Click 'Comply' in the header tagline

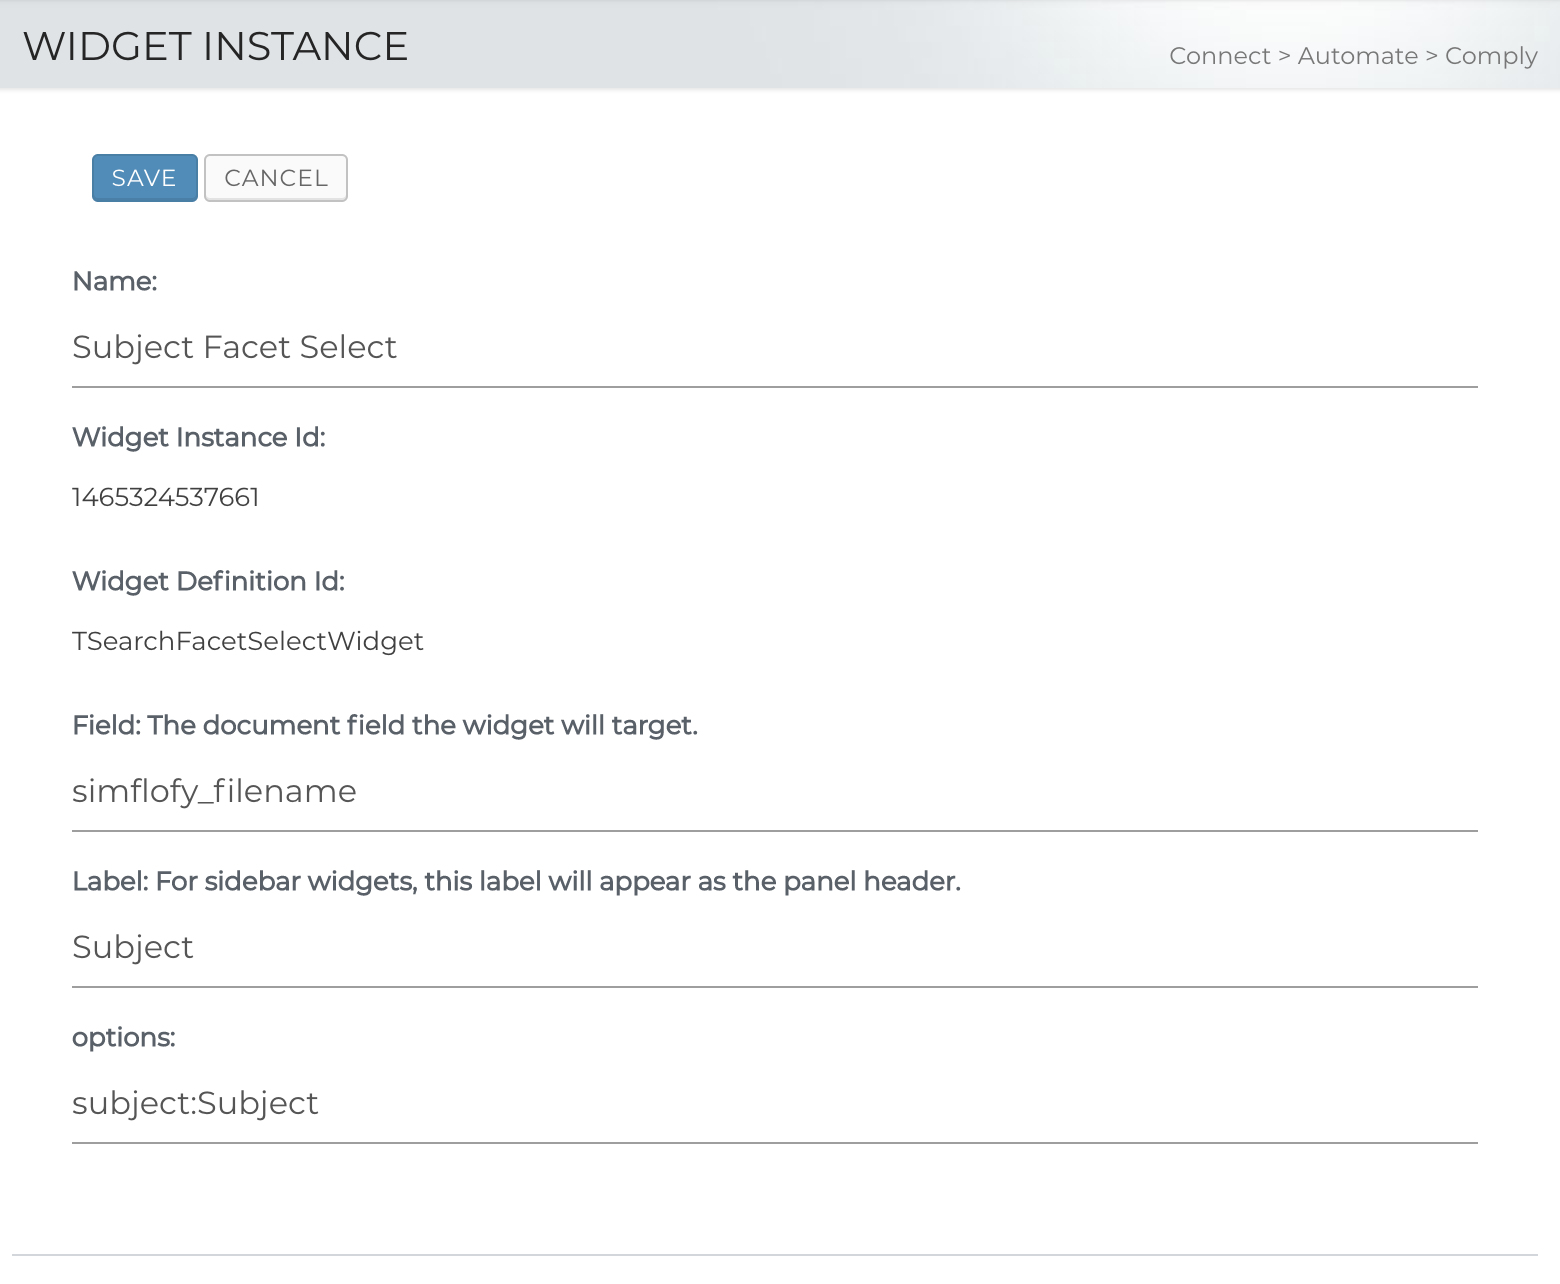click(x=1490, y=56)
